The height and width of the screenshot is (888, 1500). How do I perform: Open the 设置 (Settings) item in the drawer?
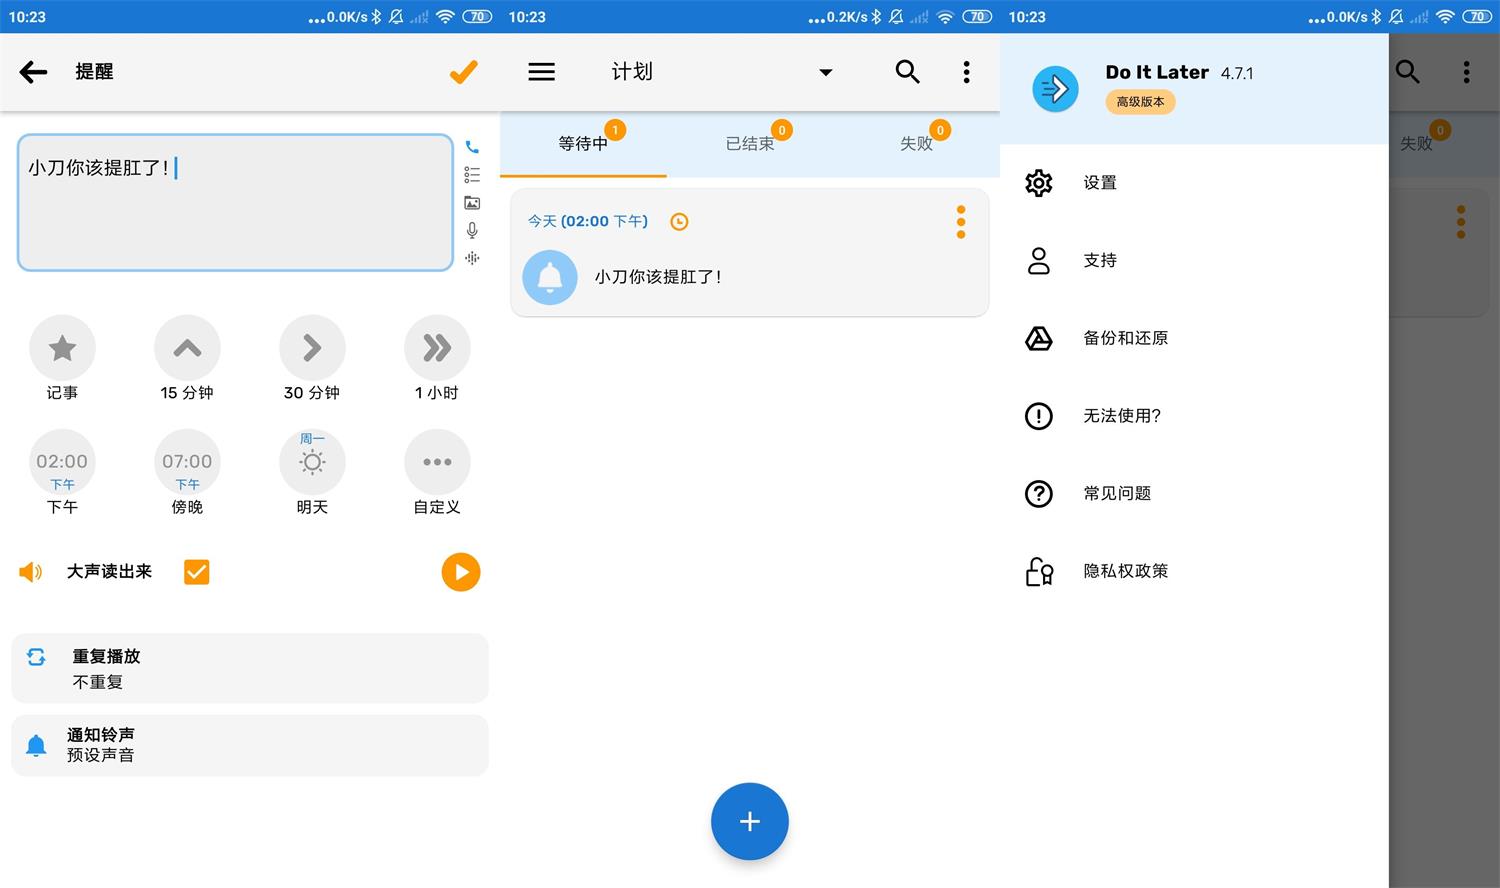coord(1099,183)
